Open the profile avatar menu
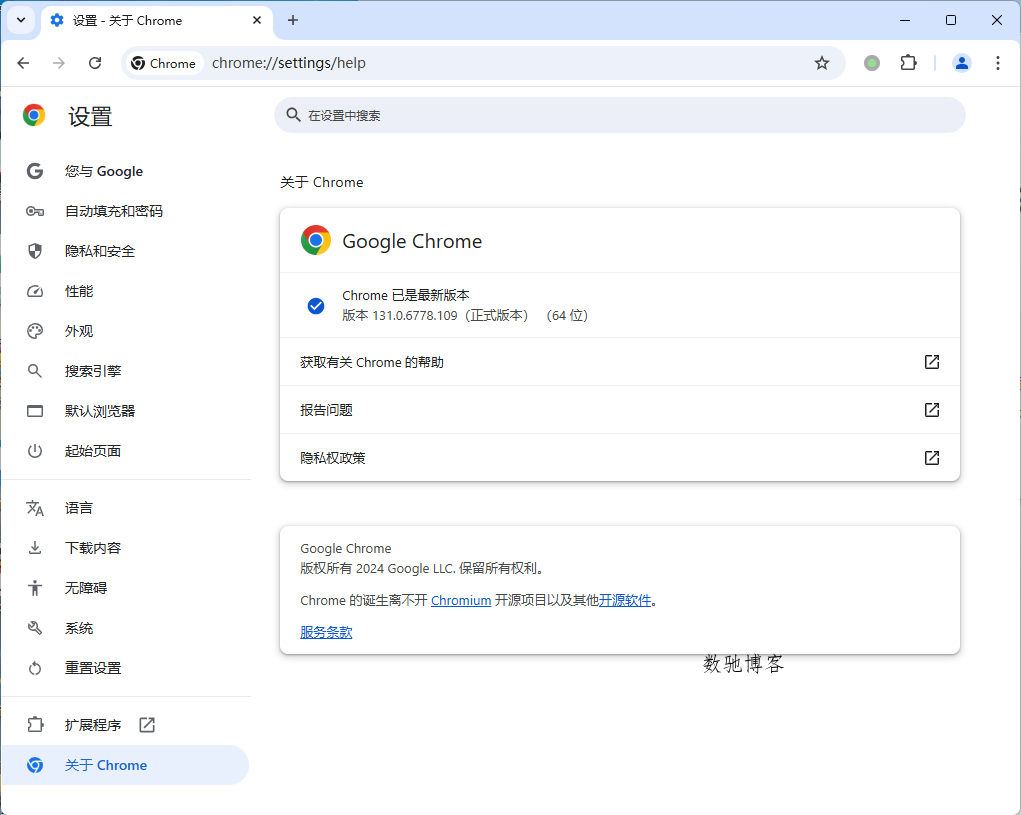Image resolution: width=1021 pixels, height=815 pixels. [962, 63]
